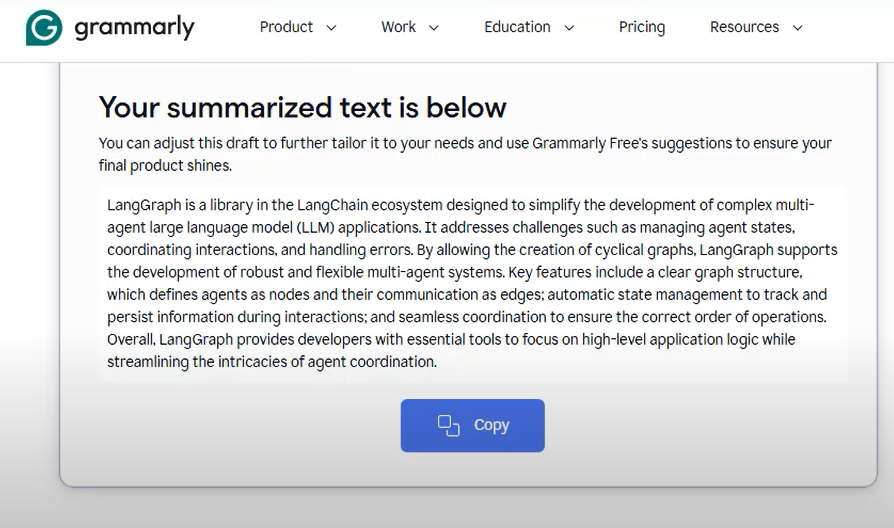Click the grammarly wordmark in the header
The height and width of the screenshot is (528, 894).
(135, 27)
